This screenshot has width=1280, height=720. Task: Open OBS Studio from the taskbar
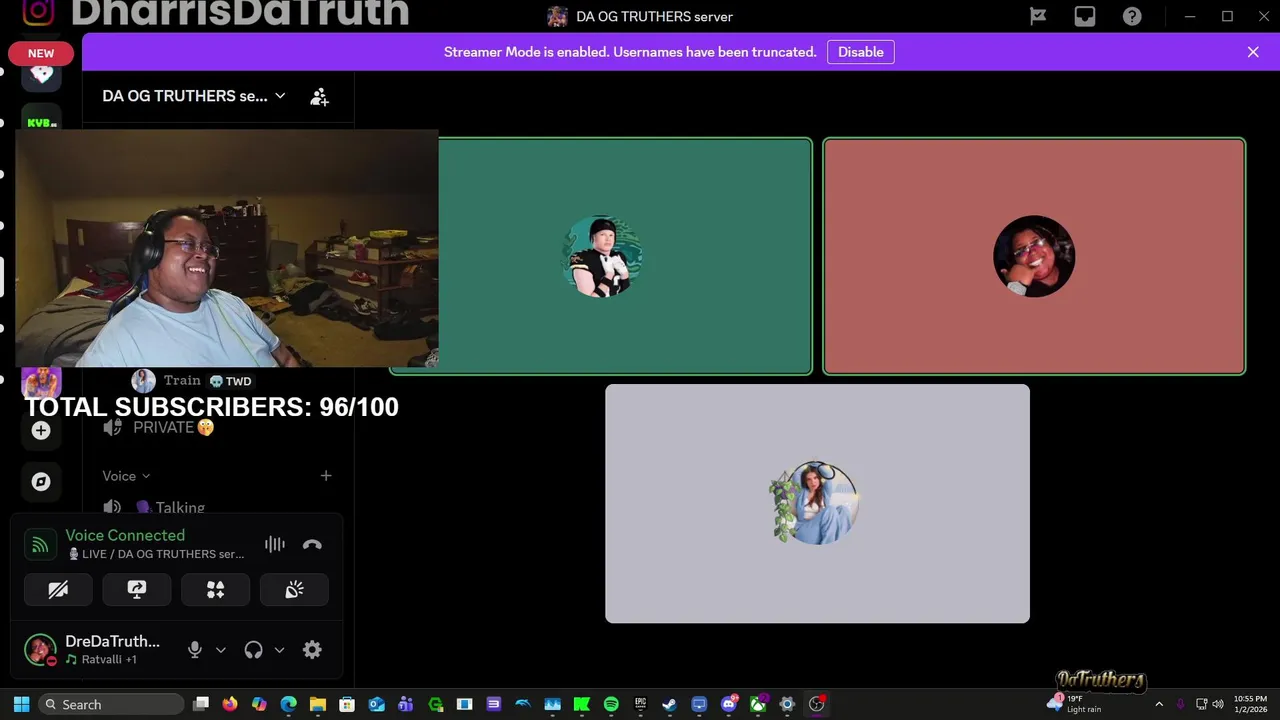816,704
